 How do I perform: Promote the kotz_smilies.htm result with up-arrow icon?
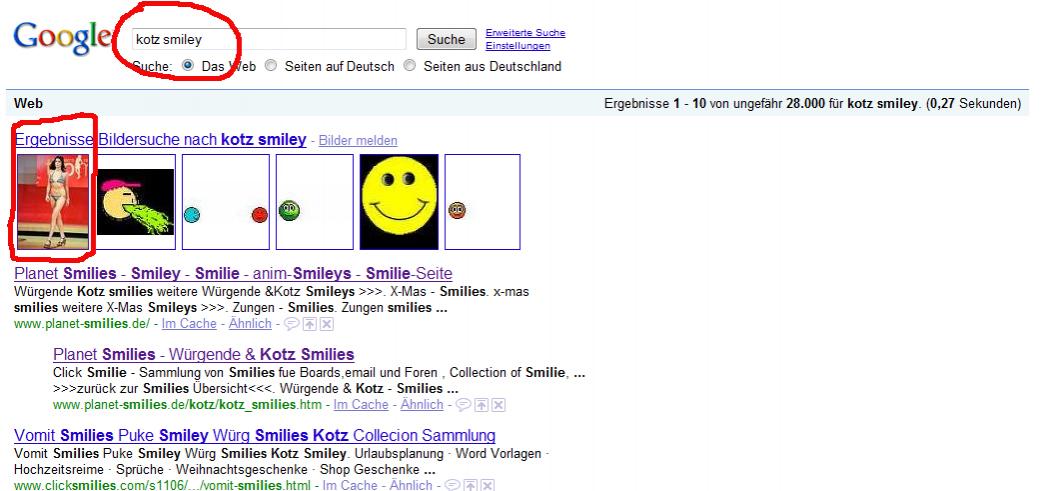(481, 405)
